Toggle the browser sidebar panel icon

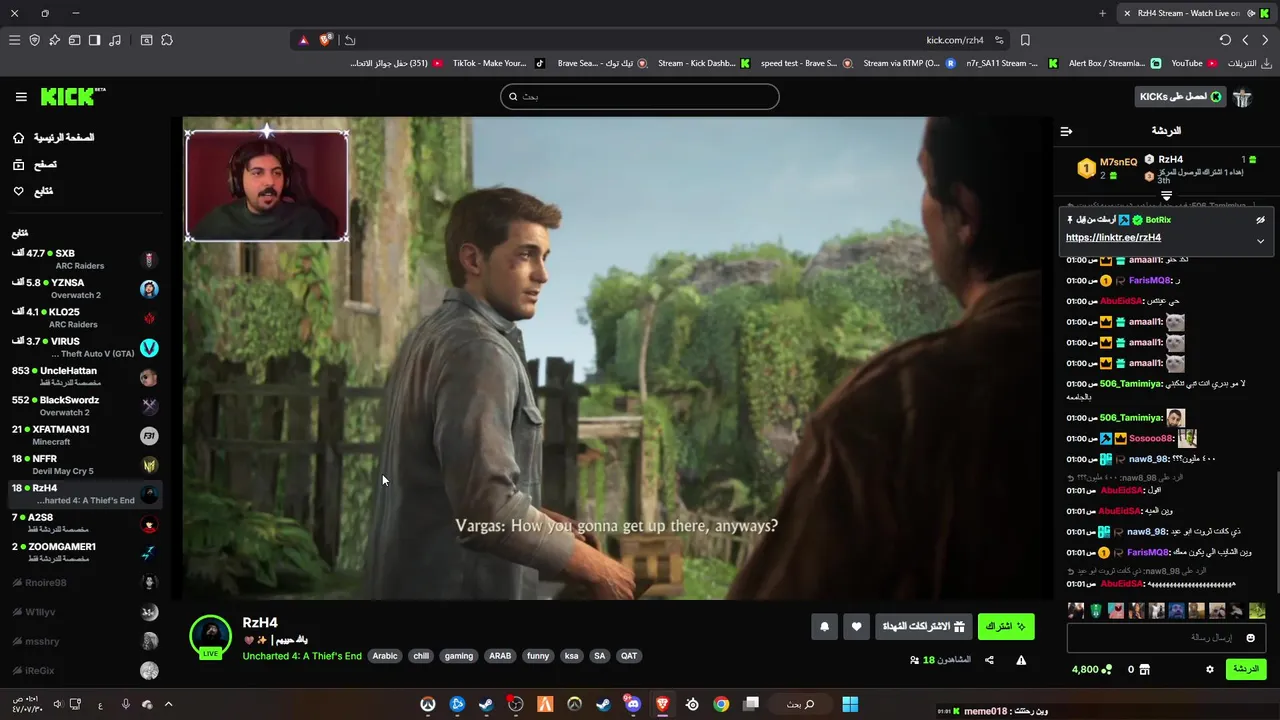[x=95, y=40]
